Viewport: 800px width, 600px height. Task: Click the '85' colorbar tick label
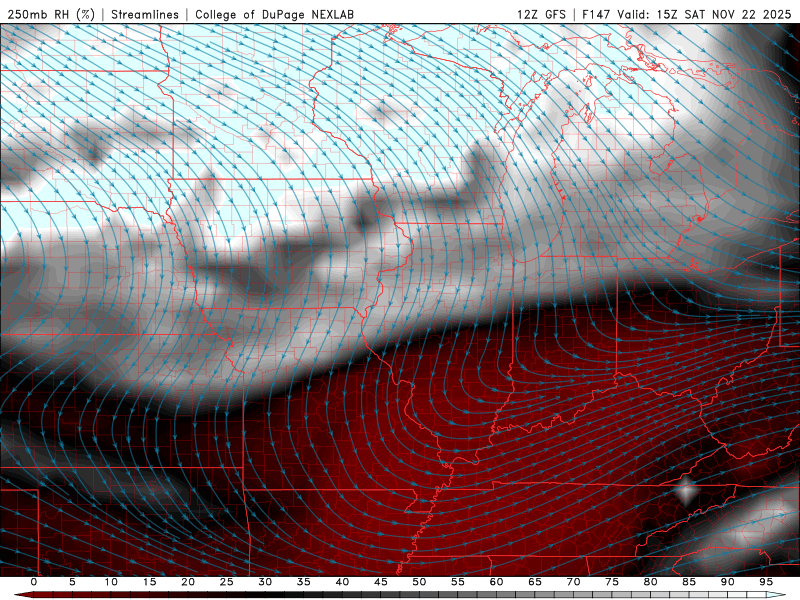click(689, 582)
